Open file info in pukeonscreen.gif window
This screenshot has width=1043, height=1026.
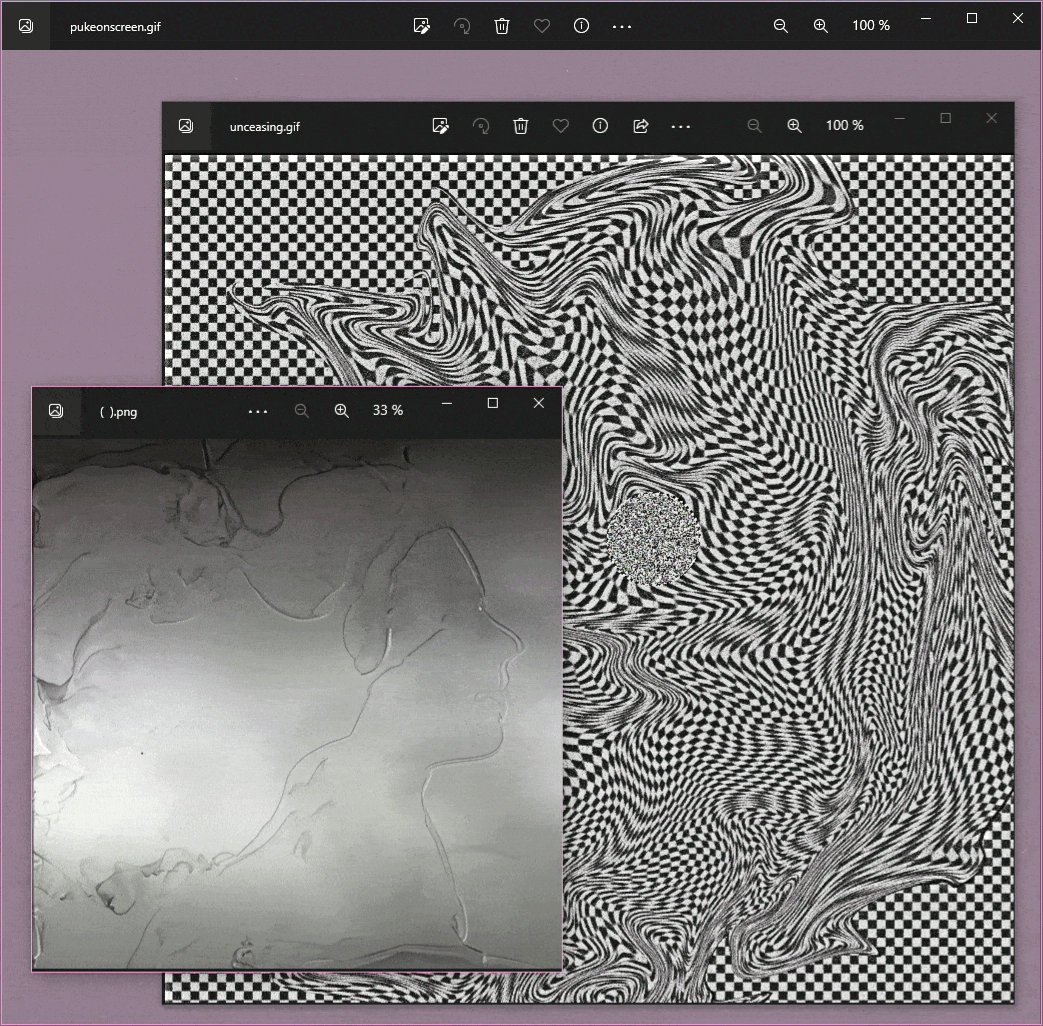(581, 26)
